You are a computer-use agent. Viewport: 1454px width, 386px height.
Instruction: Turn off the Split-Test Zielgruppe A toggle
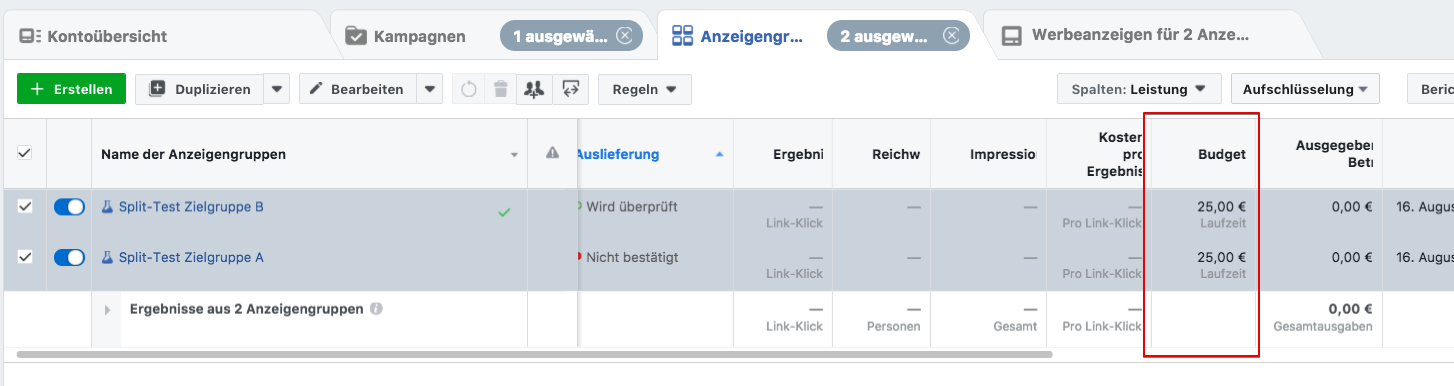(x=69, y=257)
